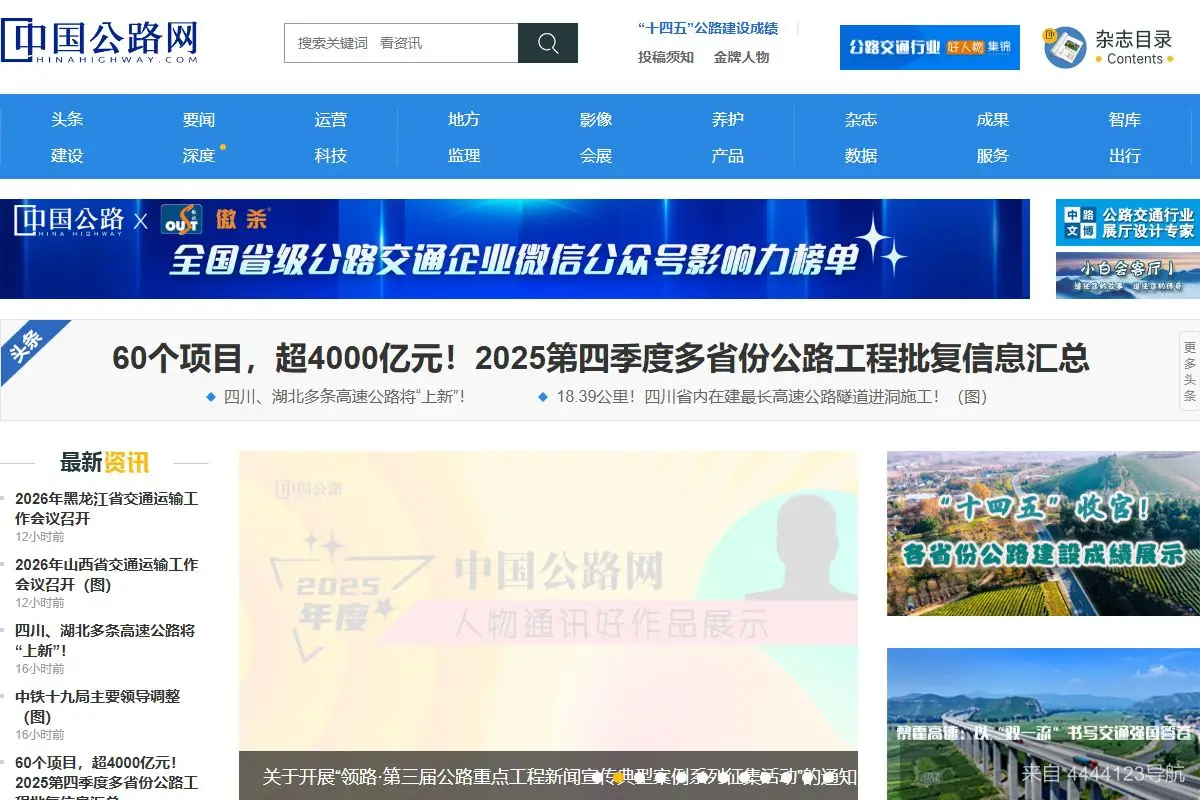The image size is (1200, 800).
Task: Expand the 更多头条 vertical side tab
Action: 1189,371
